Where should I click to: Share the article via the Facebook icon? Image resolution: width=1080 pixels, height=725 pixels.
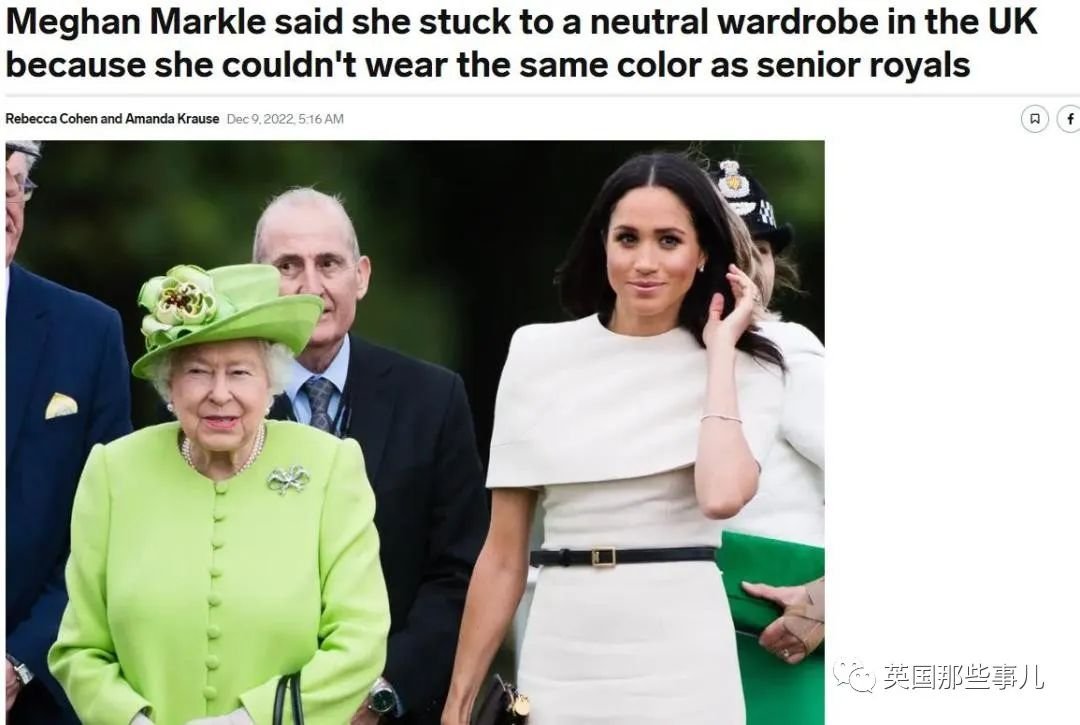1070,119
